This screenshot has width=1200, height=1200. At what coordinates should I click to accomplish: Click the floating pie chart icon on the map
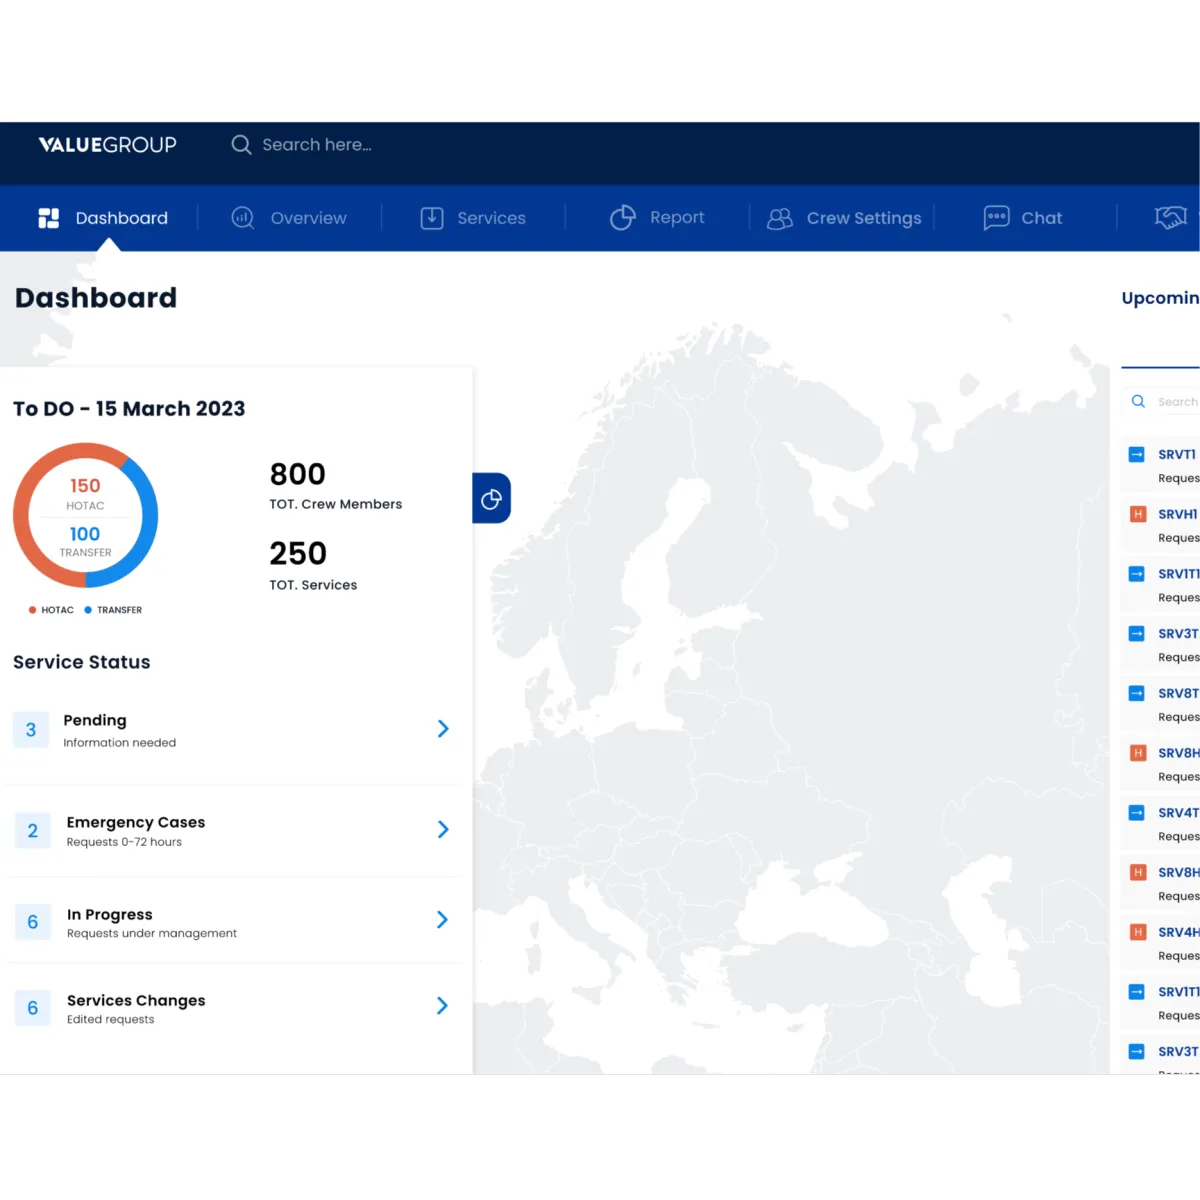[491, 498]
